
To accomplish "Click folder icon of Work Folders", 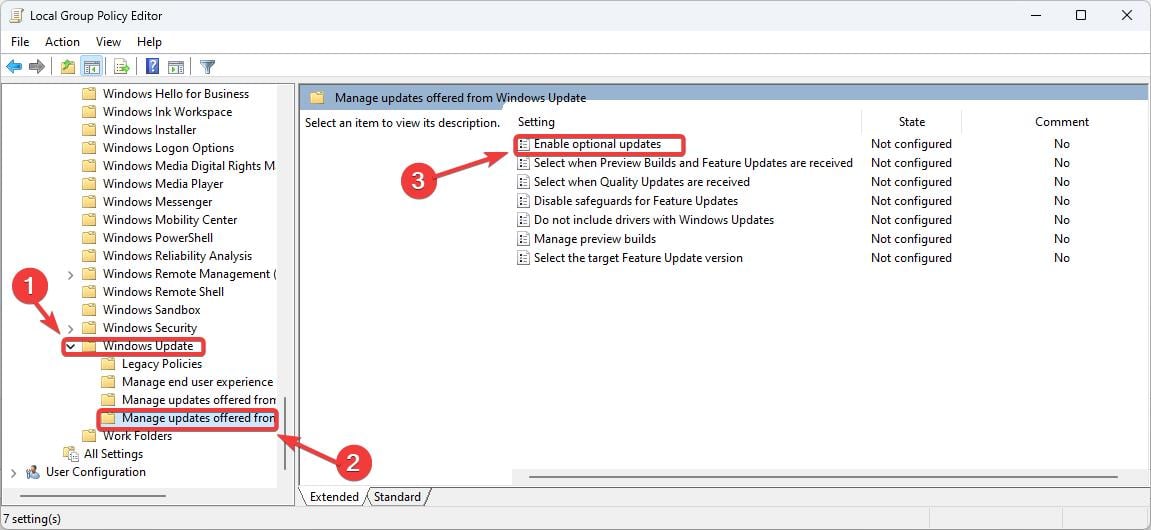I will click(89, 436).
